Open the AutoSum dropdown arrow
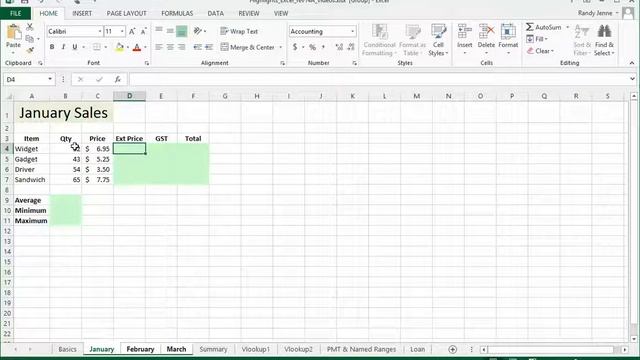Viewport: 640px width, 360px height. [x=567, y=27]
